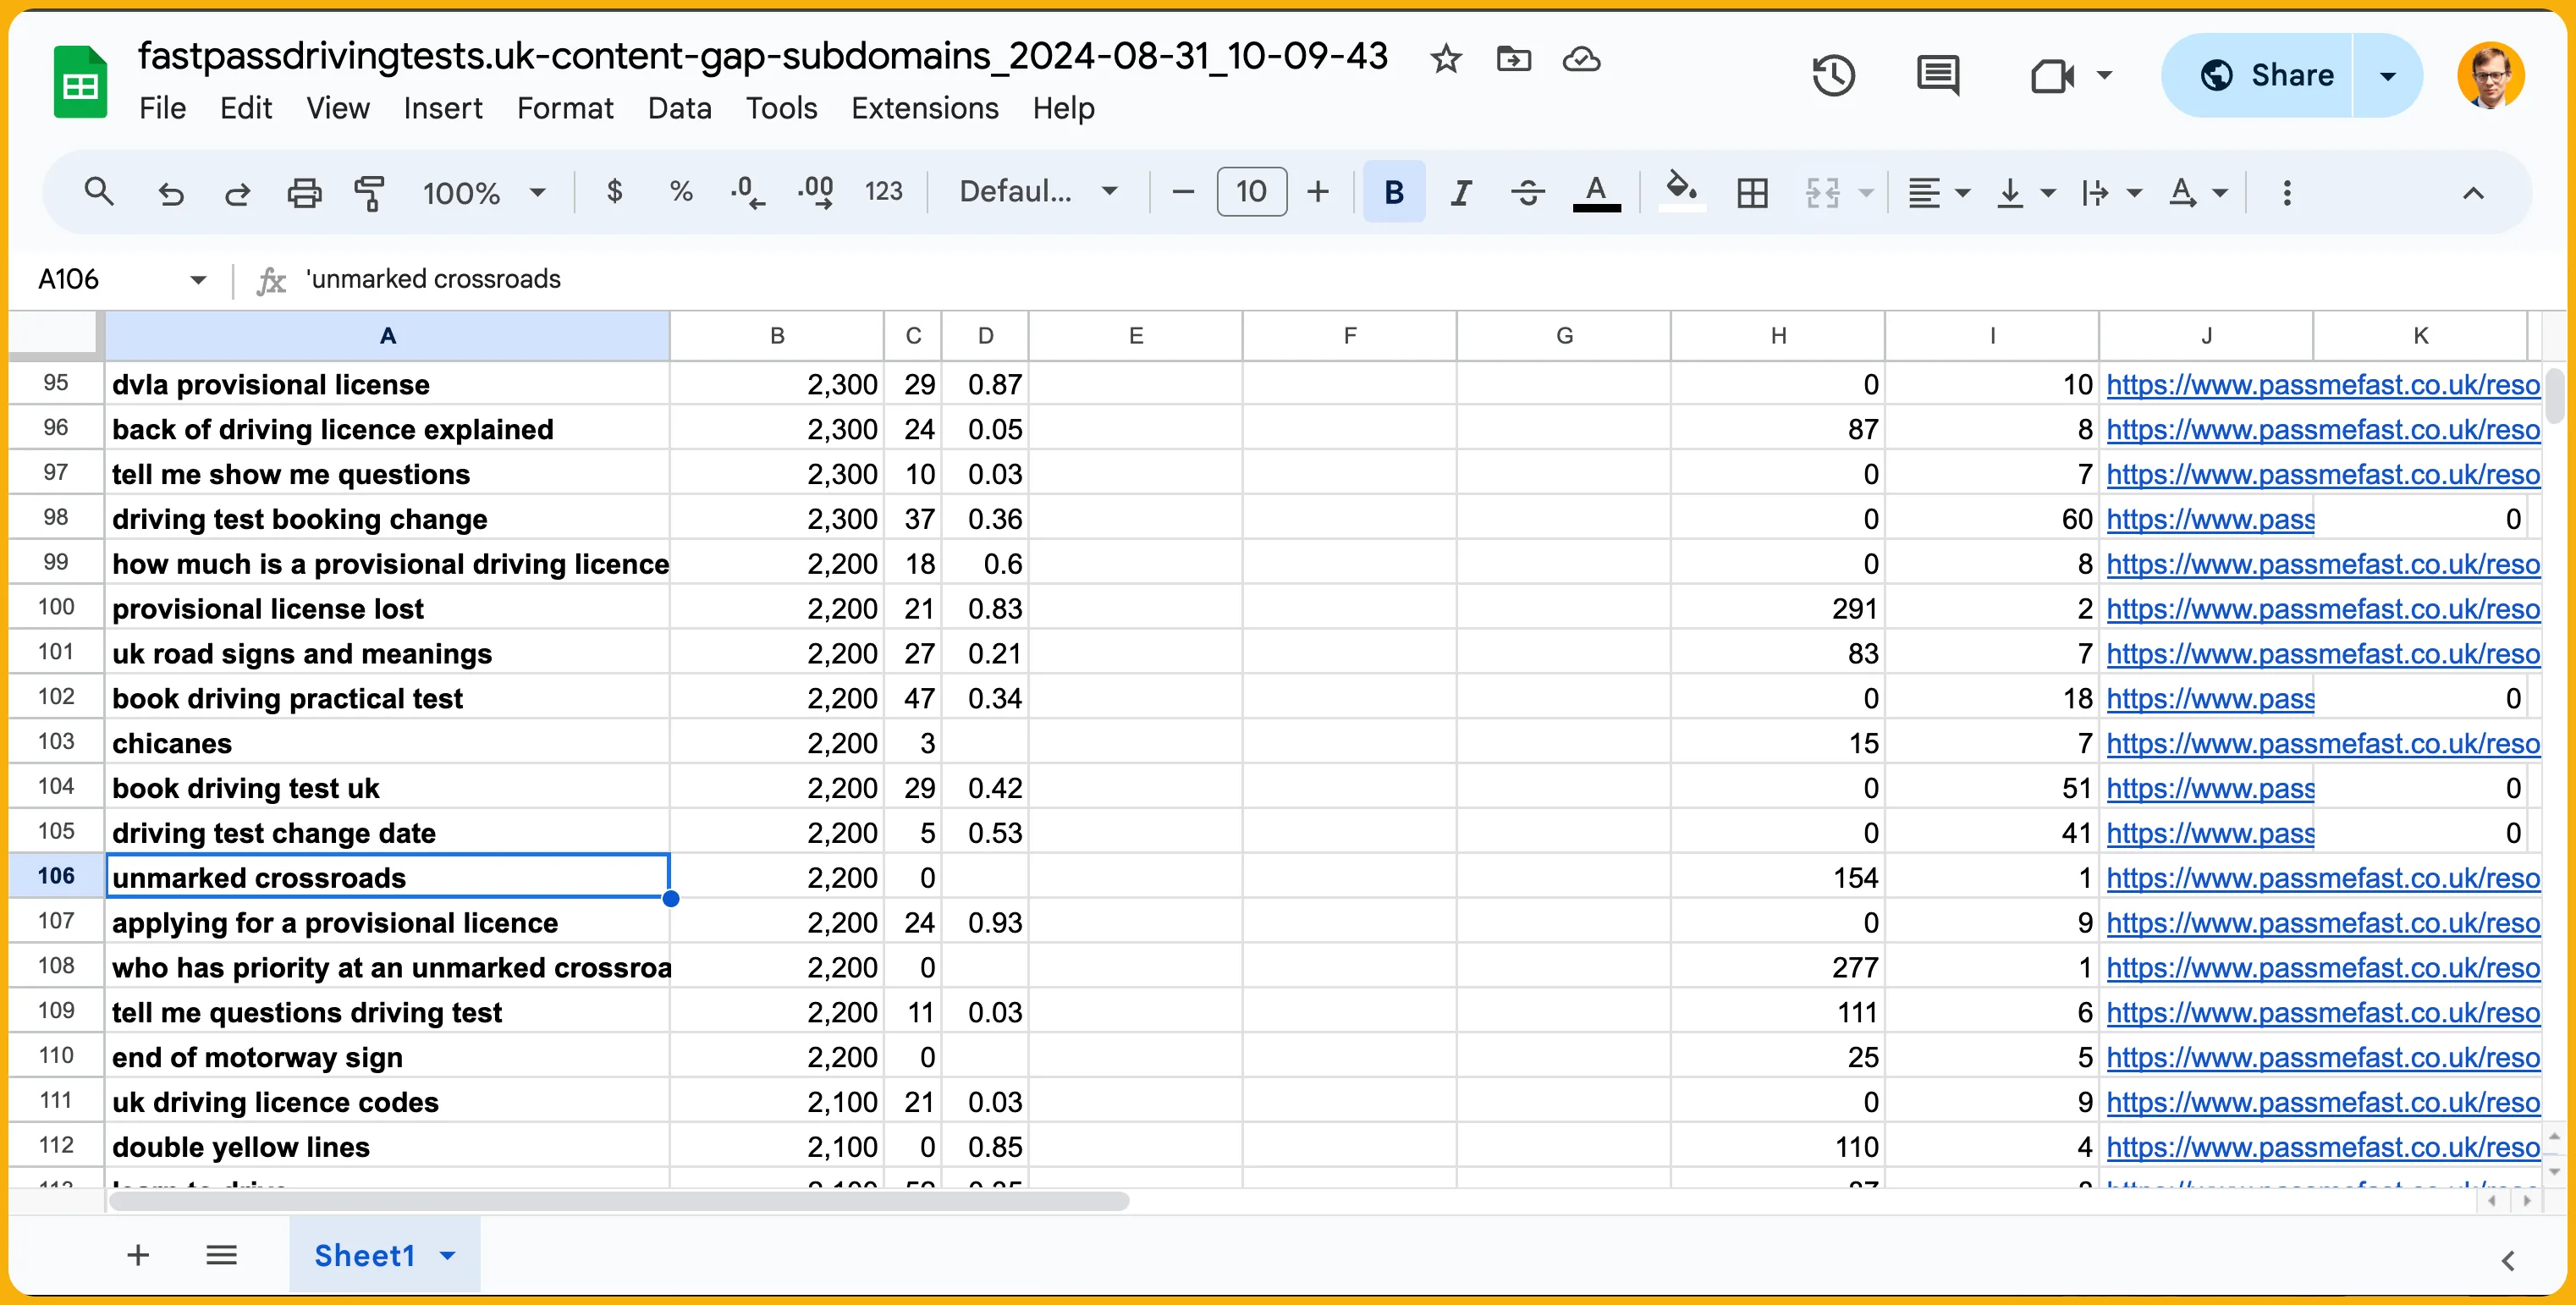Select the Sheet1 tab
Screen dimensions: 2576x1305
tap(365, 1255)
